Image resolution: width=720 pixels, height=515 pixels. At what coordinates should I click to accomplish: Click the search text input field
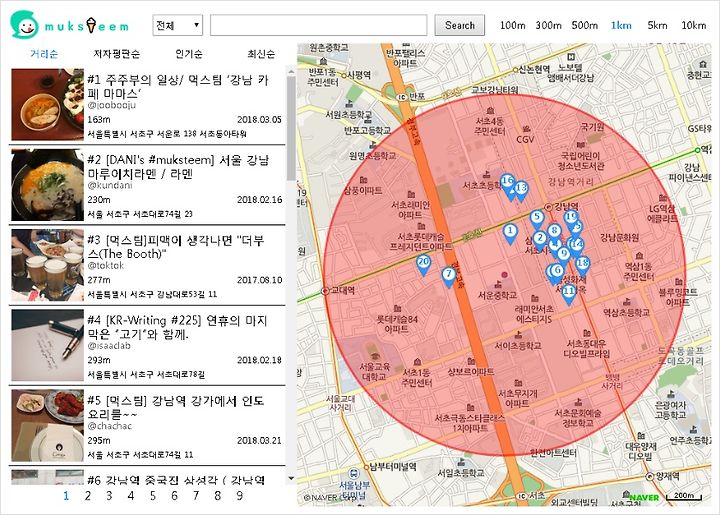point(318,25)
